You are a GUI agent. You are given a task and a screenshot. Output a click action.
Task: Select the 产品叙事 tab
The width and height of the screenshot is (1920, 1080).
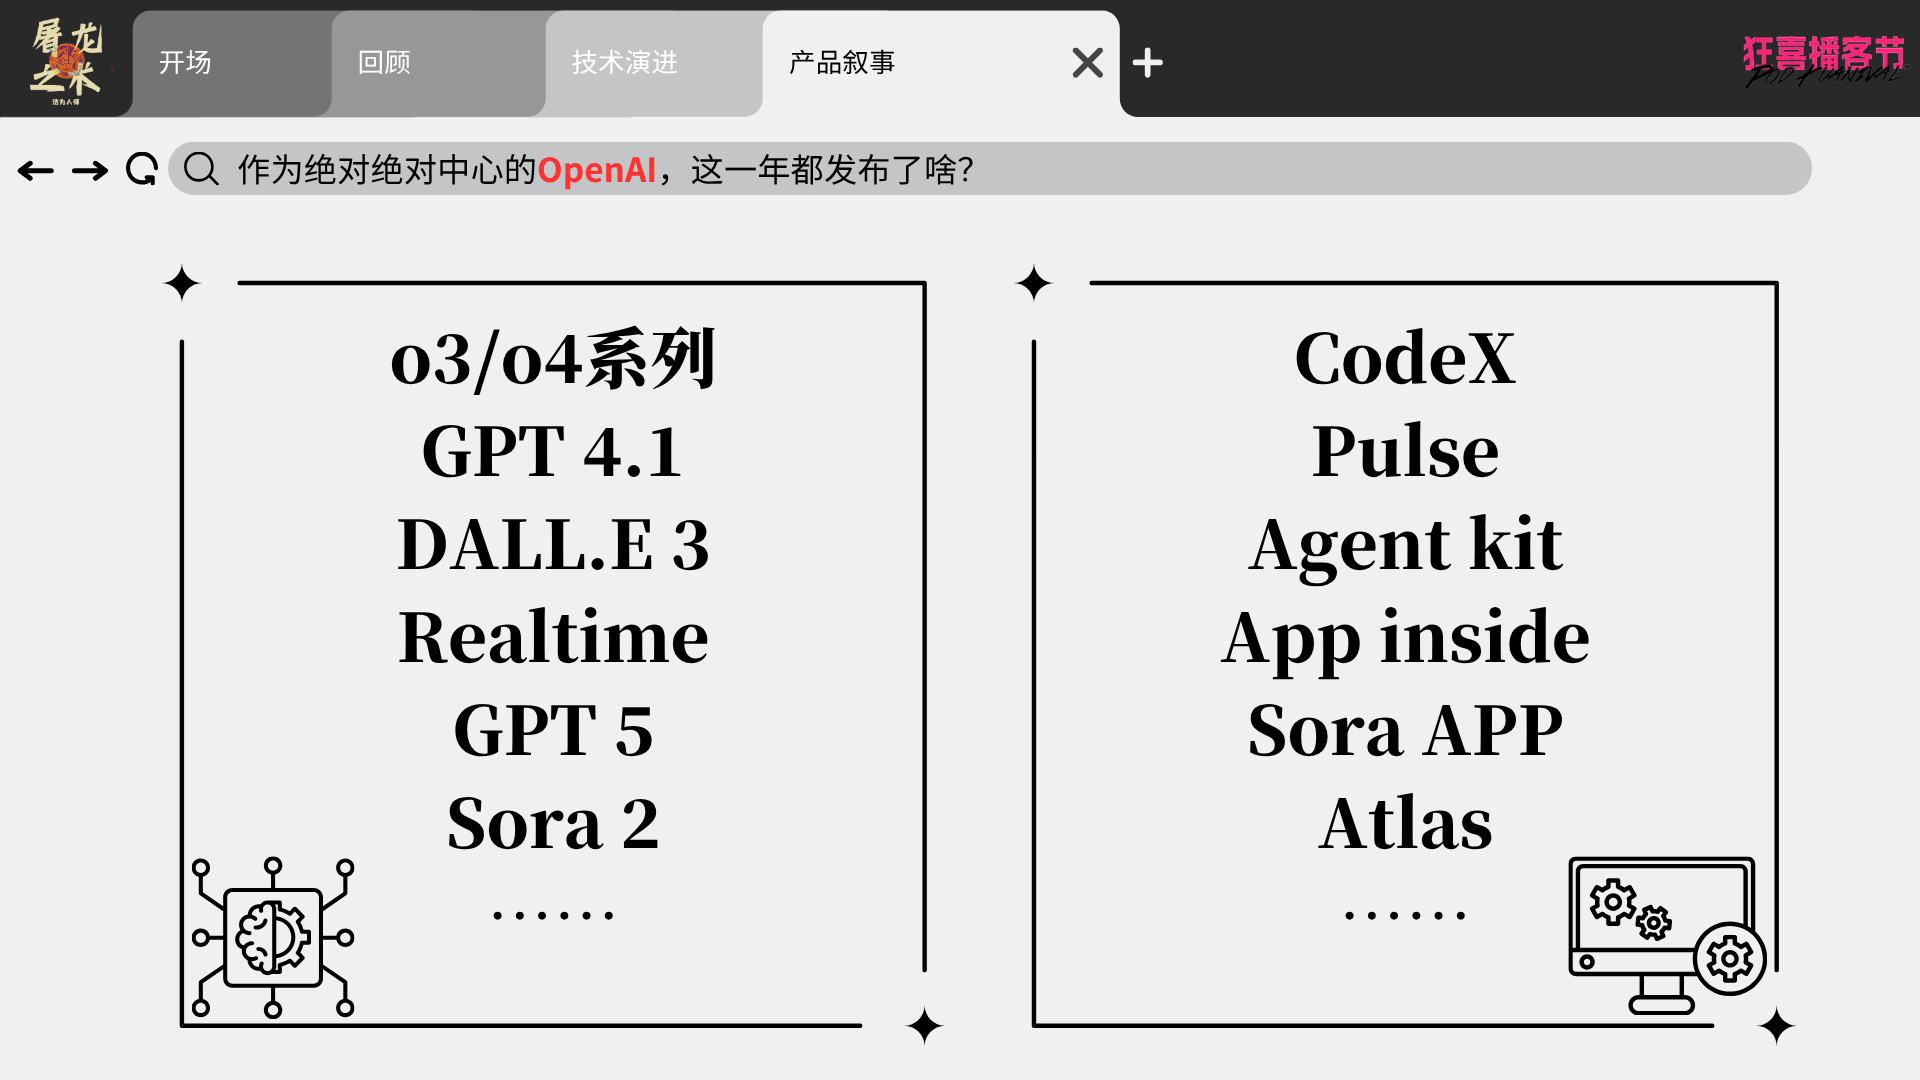tap(842, 63)
